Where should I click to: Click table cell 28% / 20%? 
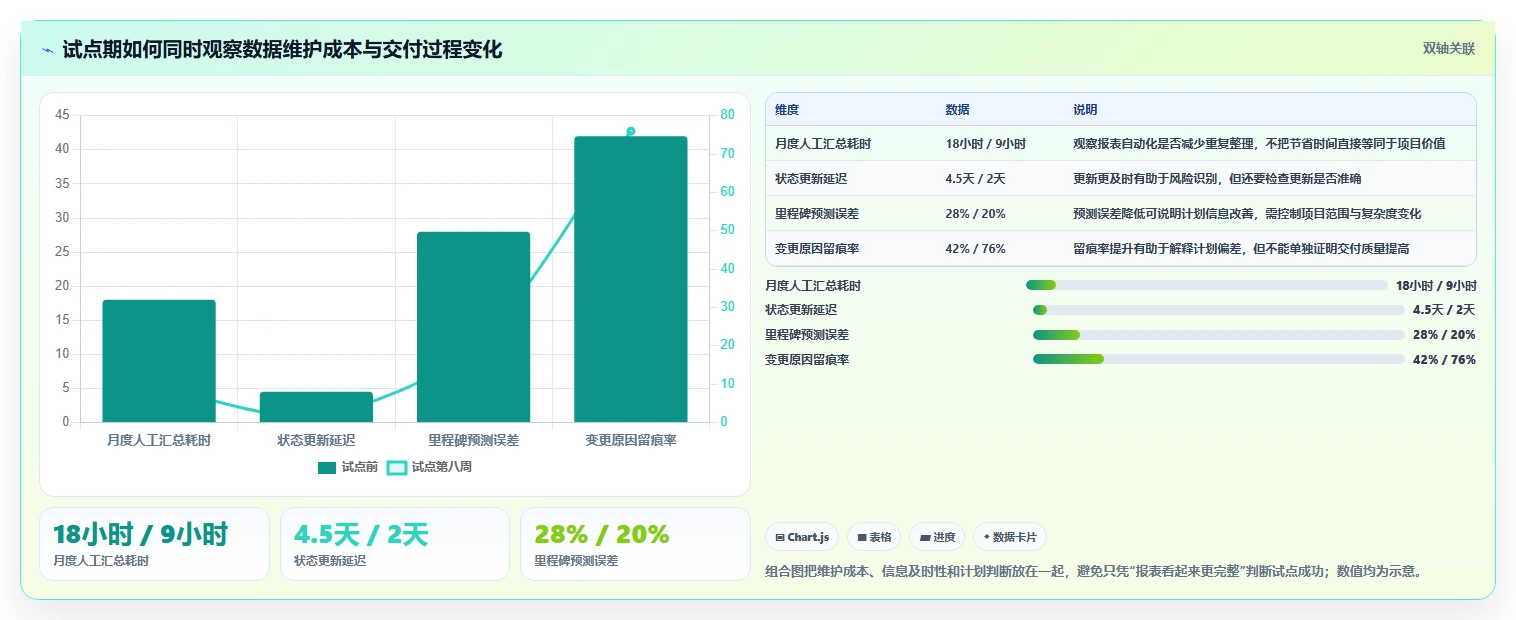975,214
